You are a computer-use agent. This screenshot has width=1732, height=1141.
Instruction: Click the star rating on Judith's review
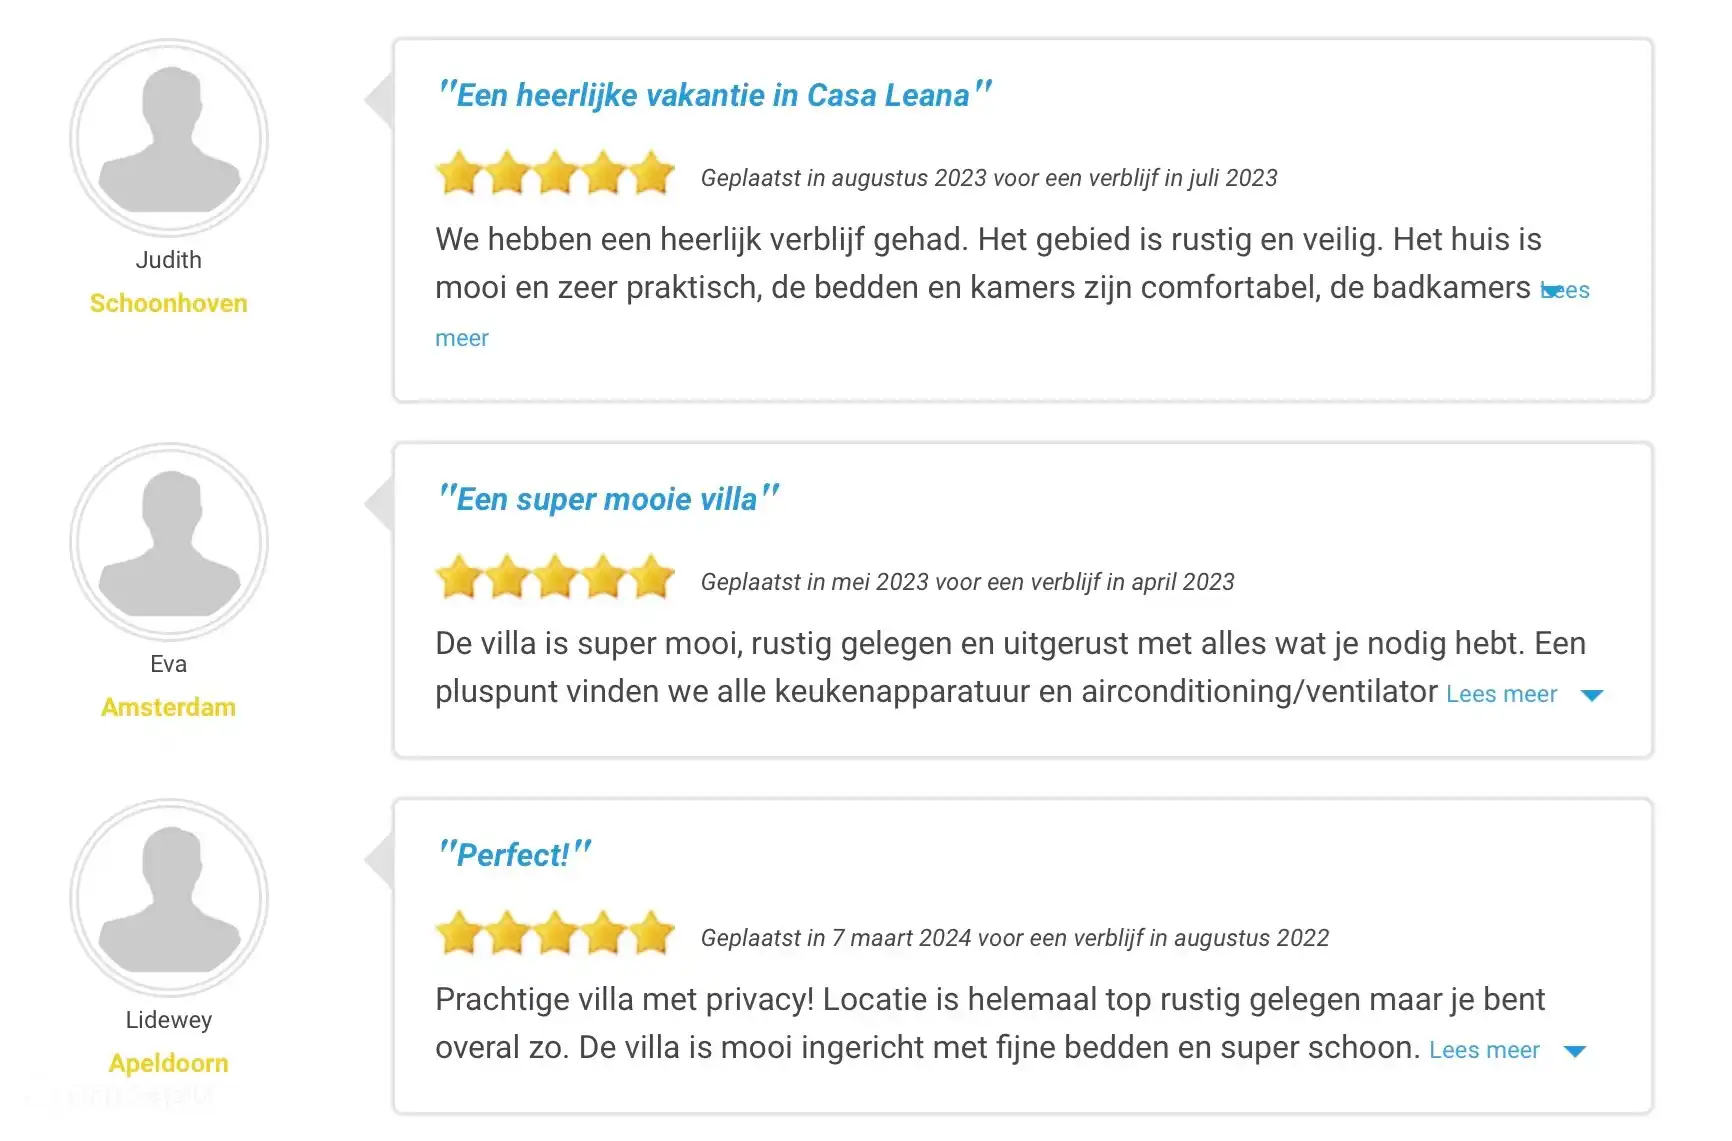tap(555, 174)
